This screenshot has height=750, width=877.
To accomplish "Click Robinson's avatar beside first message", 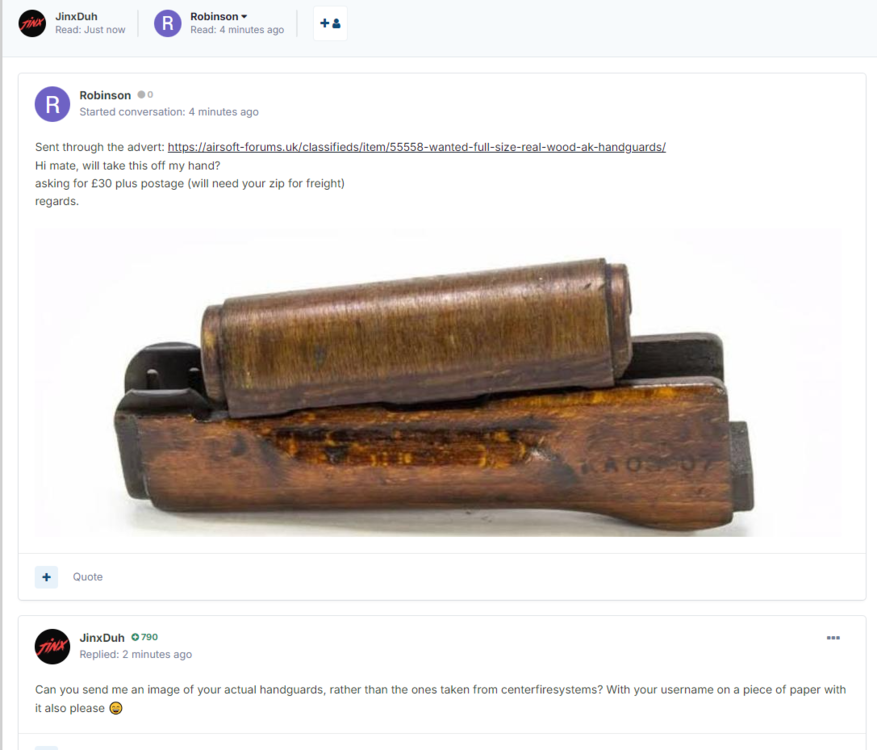I will (x=53, y=104).
